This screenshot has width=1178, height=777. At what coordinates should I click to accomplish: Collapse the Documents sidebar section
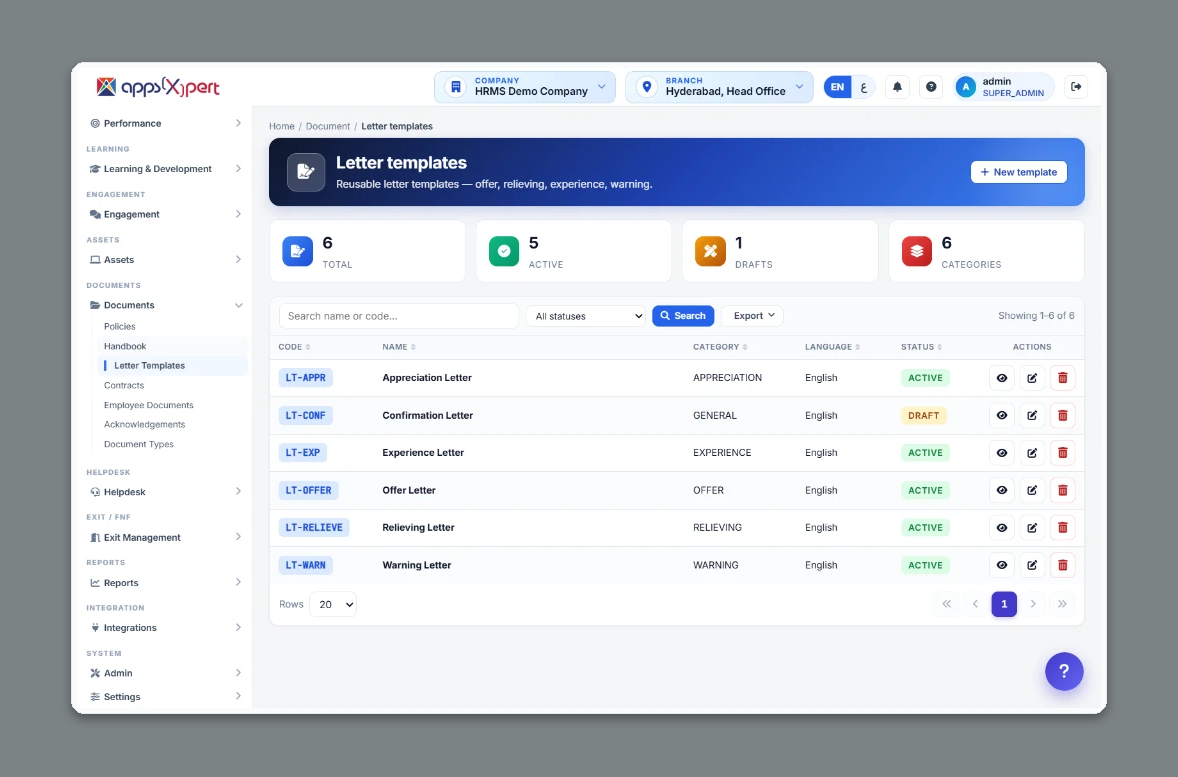pos(165,305)
